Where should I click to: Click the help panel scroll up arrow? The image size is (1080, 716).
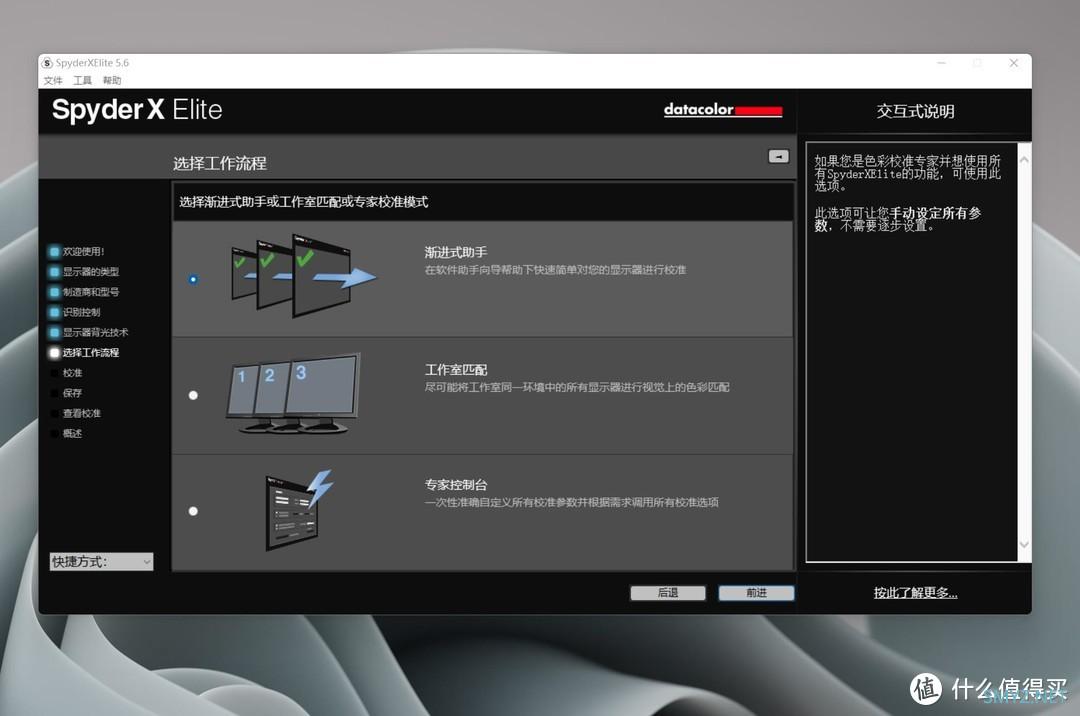tap(1024, 160)
